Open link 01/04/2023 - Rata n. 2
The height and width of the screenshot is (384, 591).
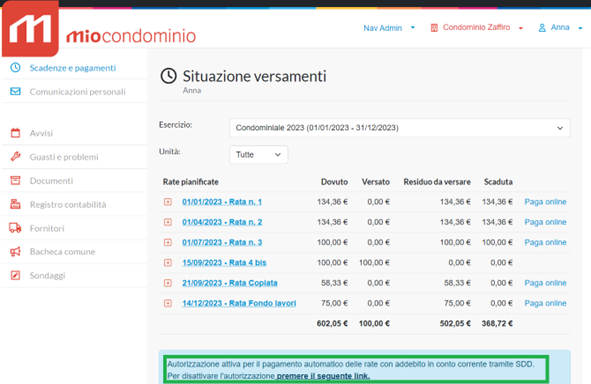[x=222, y=222]
